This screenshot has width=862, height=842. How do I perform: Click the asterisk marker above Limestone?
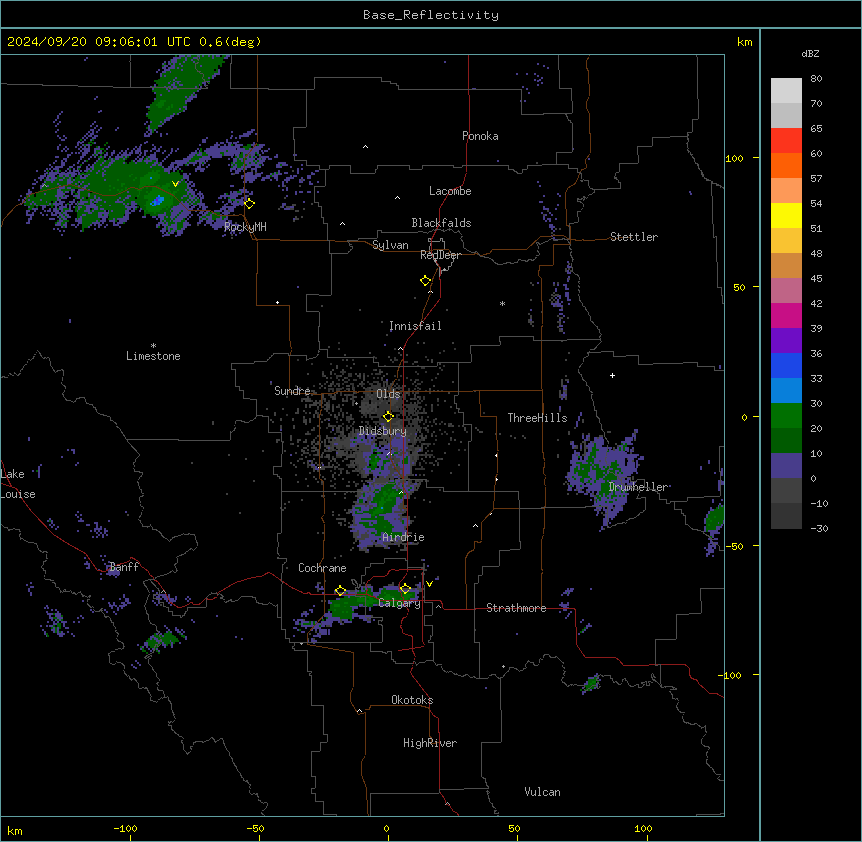click(x=153, y=345)
